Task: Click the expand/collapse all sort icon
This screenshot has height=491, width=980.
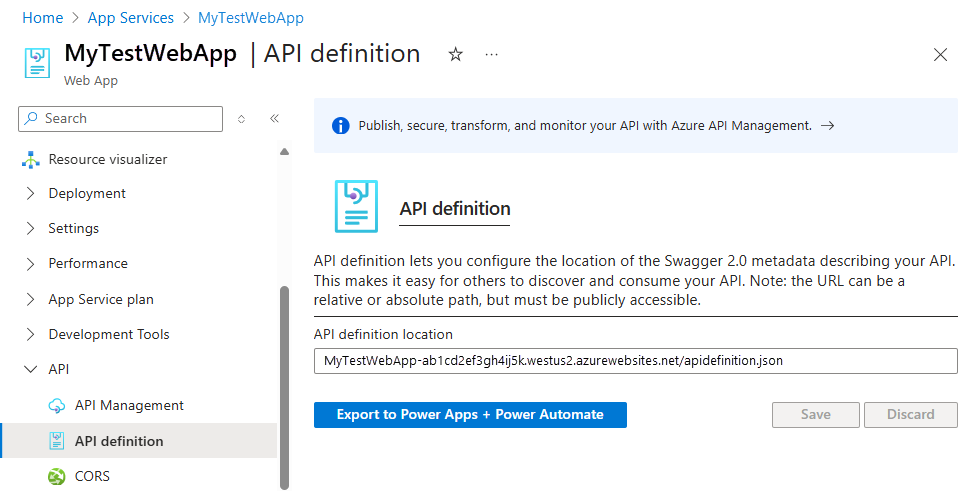Action: (x=241, y=119)
